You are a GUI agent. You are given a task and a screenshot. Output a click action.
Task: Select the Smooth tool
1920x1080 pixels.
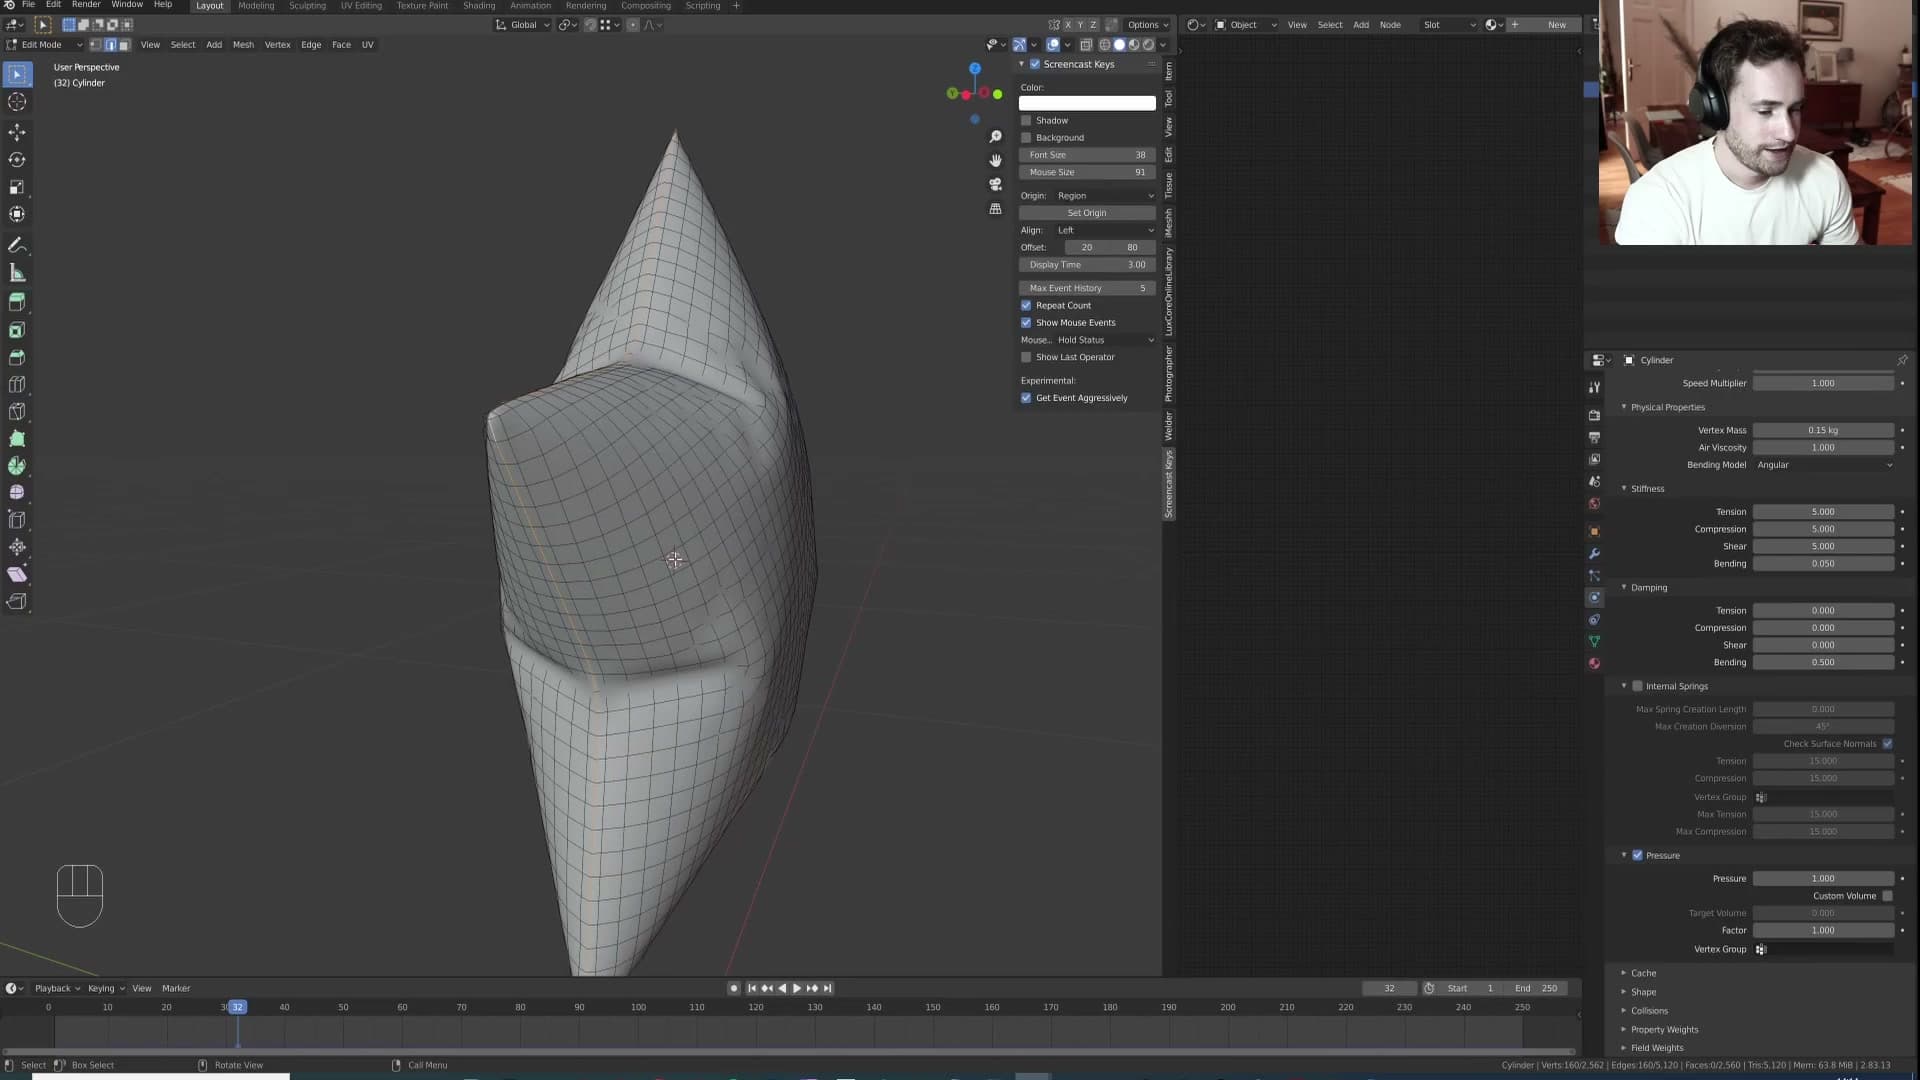point(17,493)
